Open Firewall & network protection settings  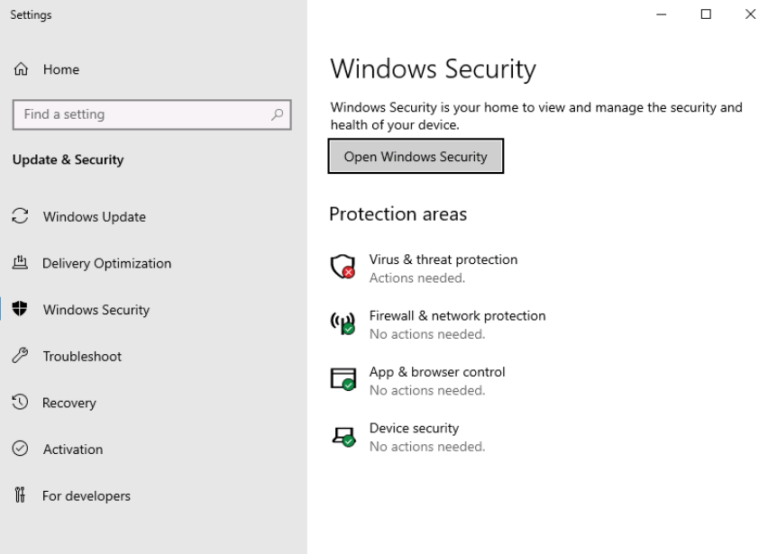(457, 316)
